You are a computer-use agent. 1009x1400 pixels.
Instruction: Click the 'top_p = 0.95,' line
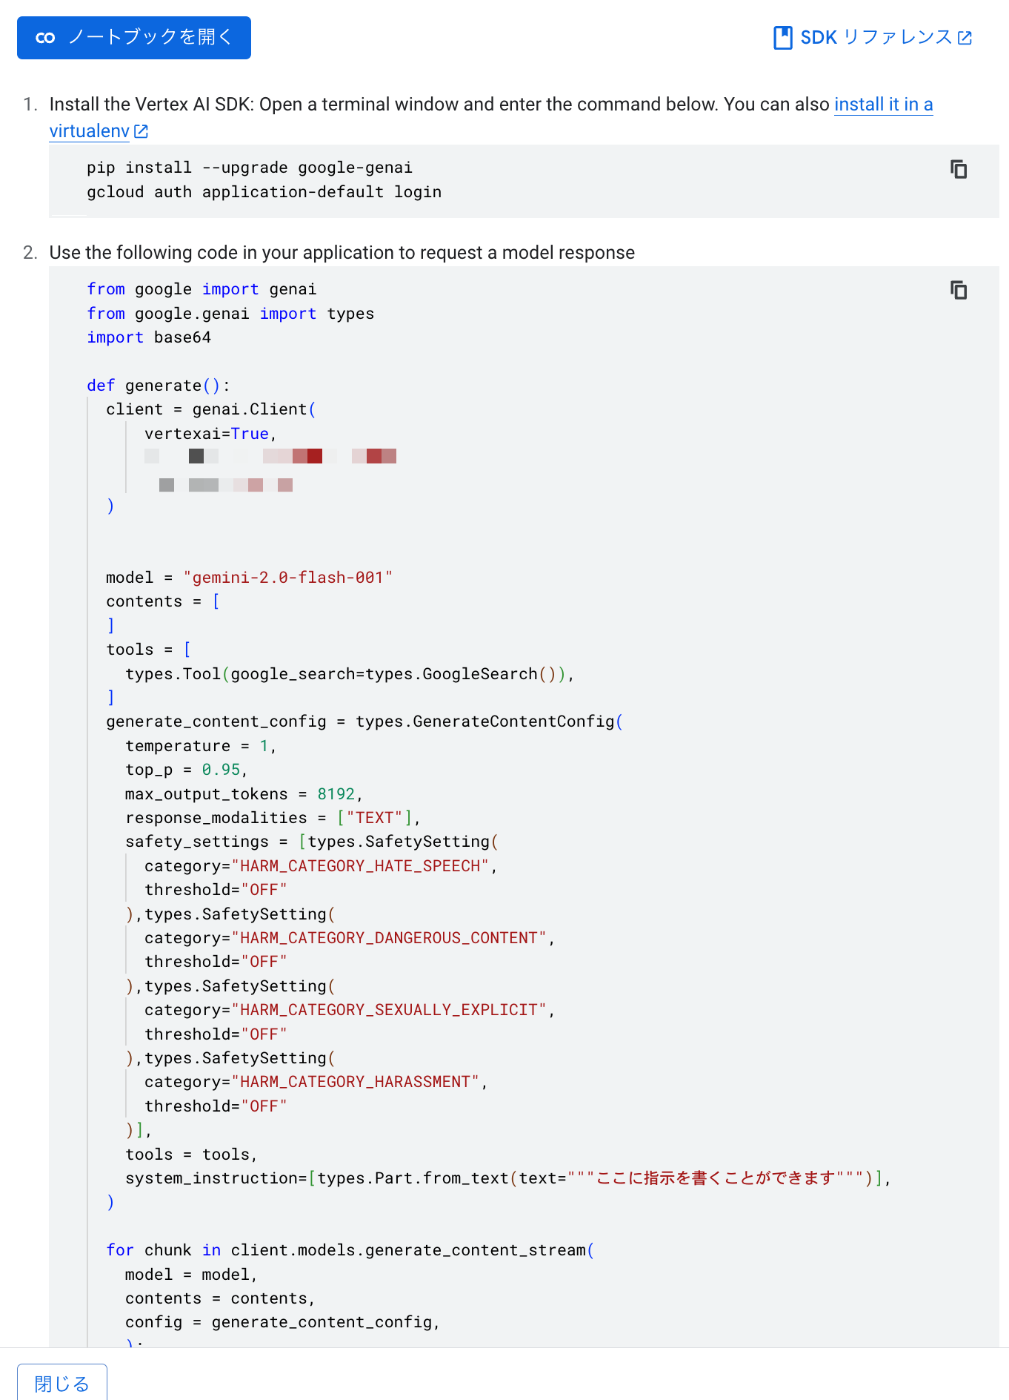point(186,770)
